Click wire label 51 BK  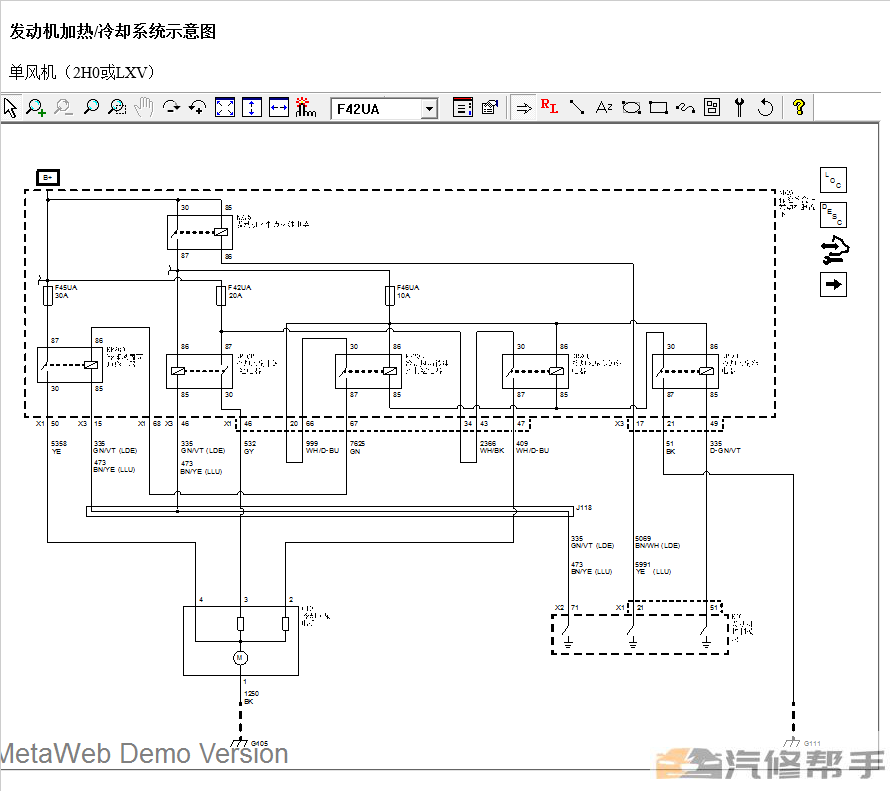pyautogui.click(x=670, y=448)
